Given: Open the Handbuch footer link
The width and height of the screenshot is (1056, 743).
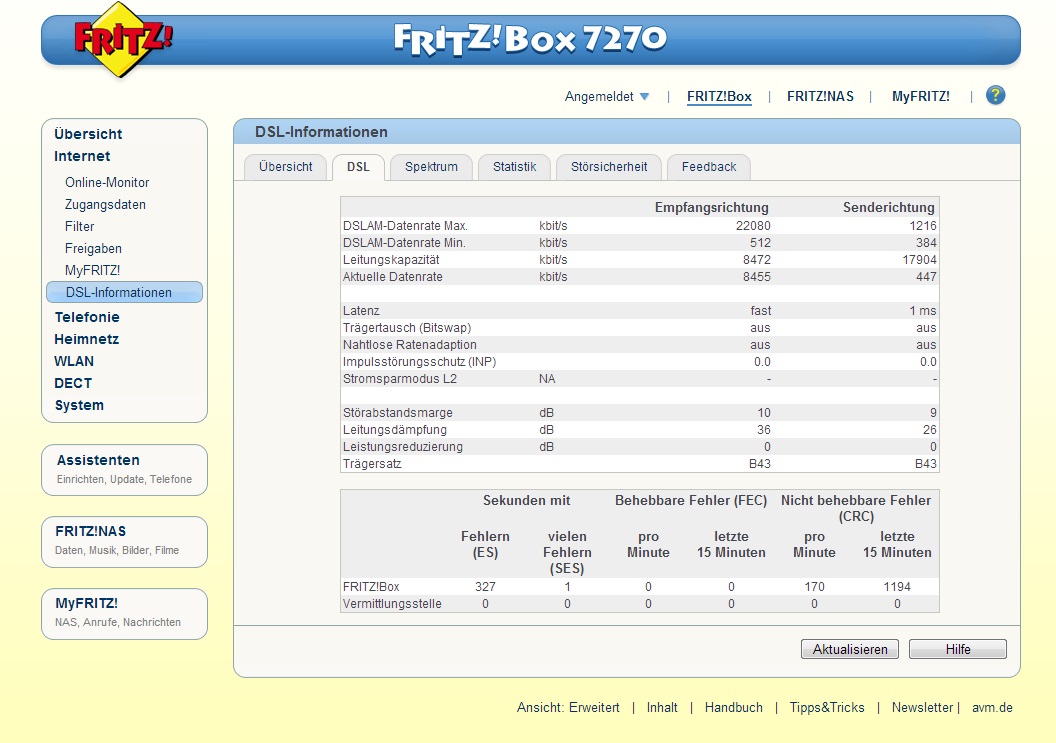Looking at the screenshot, I should [733, 708].
